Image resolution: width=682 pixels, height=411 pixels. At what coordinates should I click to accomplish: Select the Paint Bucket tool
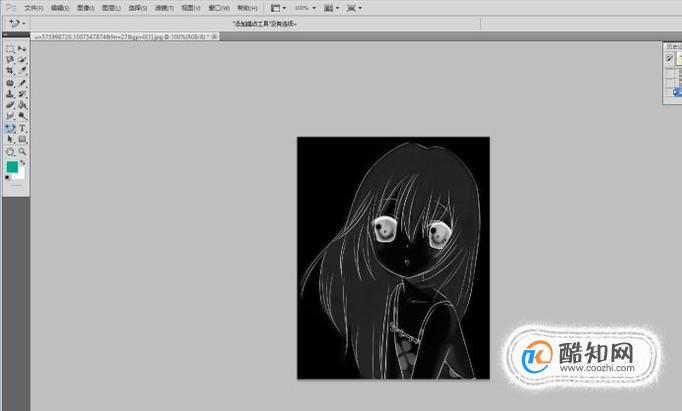click(22, 104)
